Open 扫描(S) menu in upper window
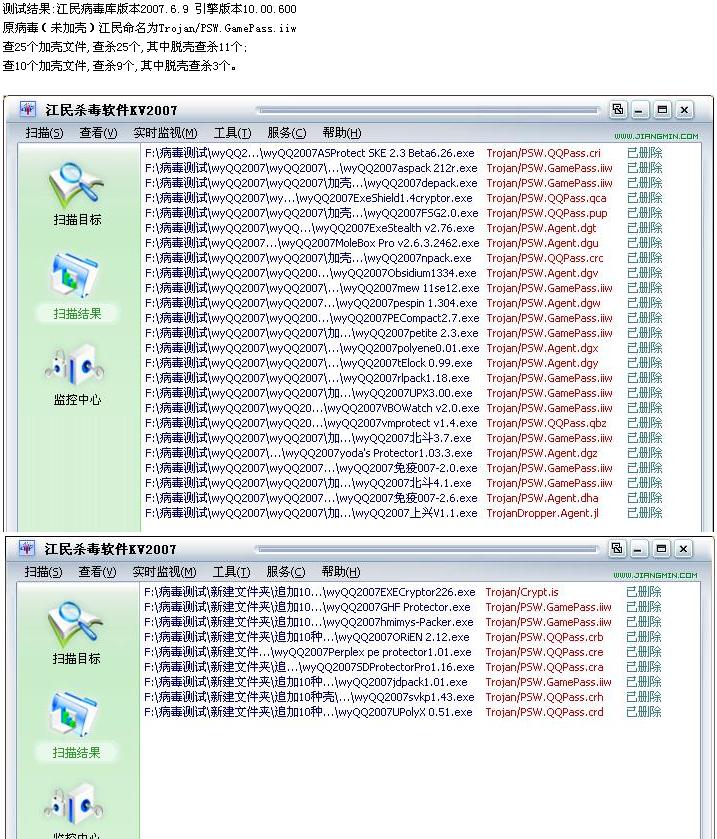The image size is (717, 839). pyautogui.click(x=44, y=133)
